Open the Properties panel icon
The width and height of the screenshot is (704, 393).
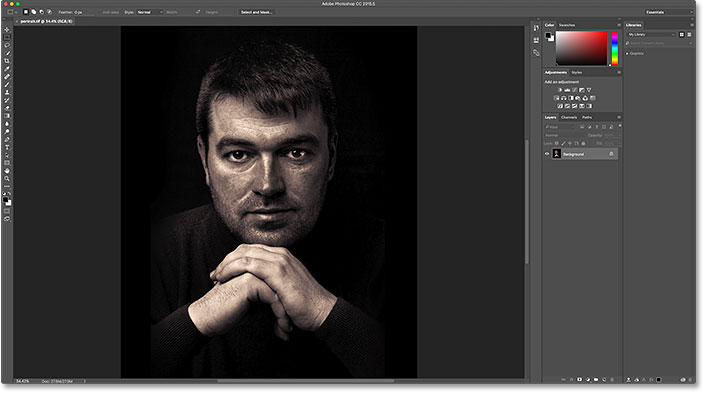click(x=536, y=40)
